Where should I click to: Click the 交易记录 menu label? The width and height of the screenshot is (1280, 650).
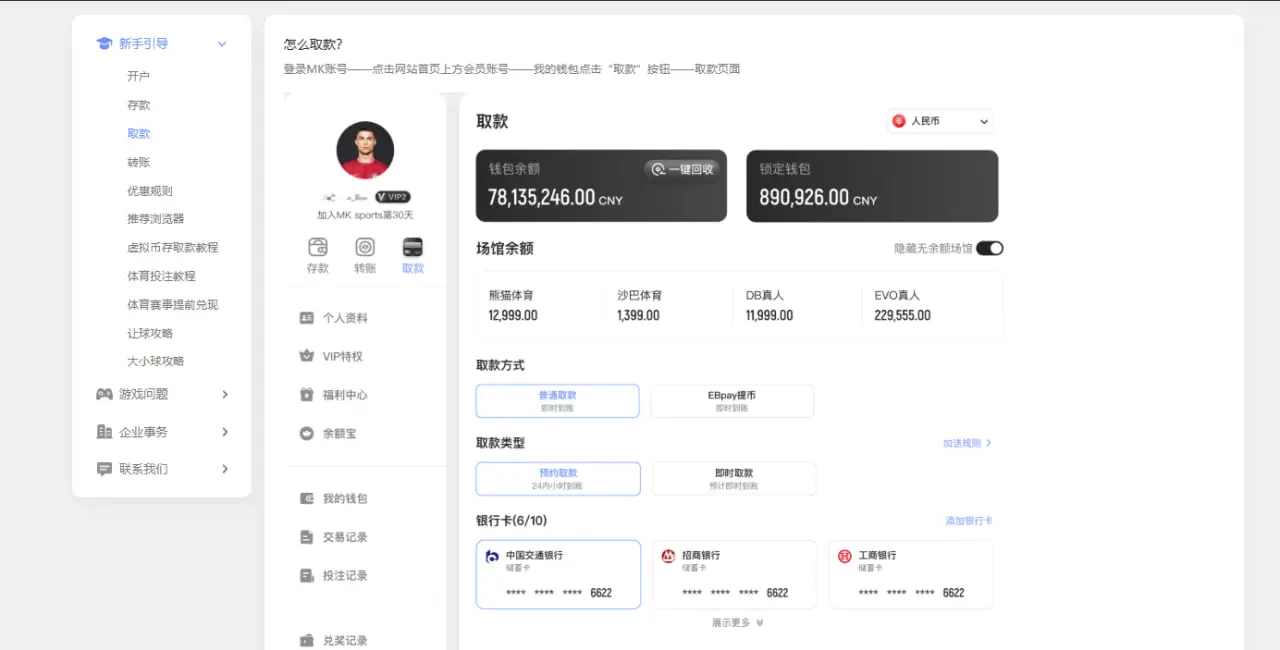click(345, 537)
